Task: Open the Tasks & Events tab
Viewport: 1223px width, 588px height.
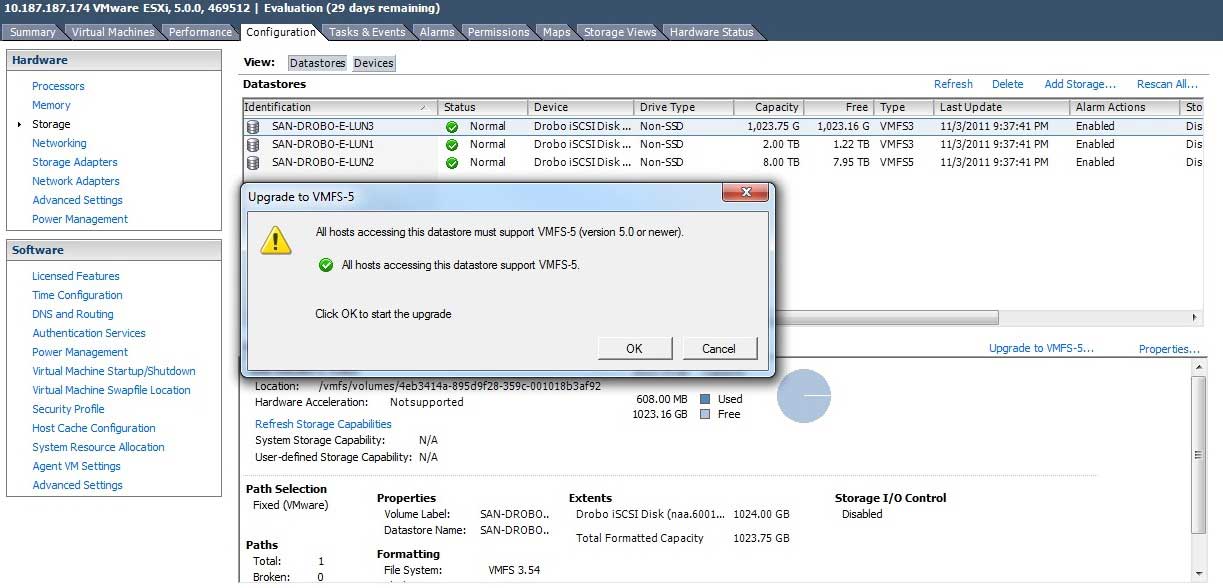Action: (367, 32)
